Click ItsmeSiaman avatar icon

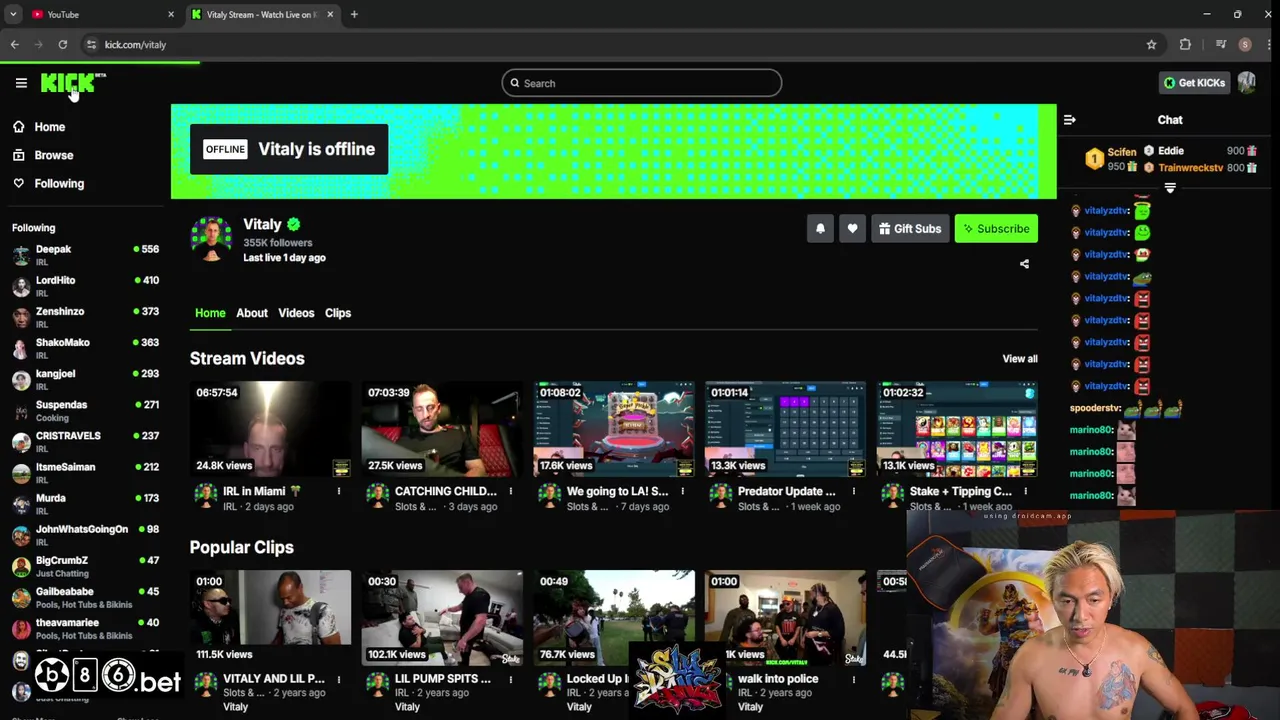tap(21, 473)
